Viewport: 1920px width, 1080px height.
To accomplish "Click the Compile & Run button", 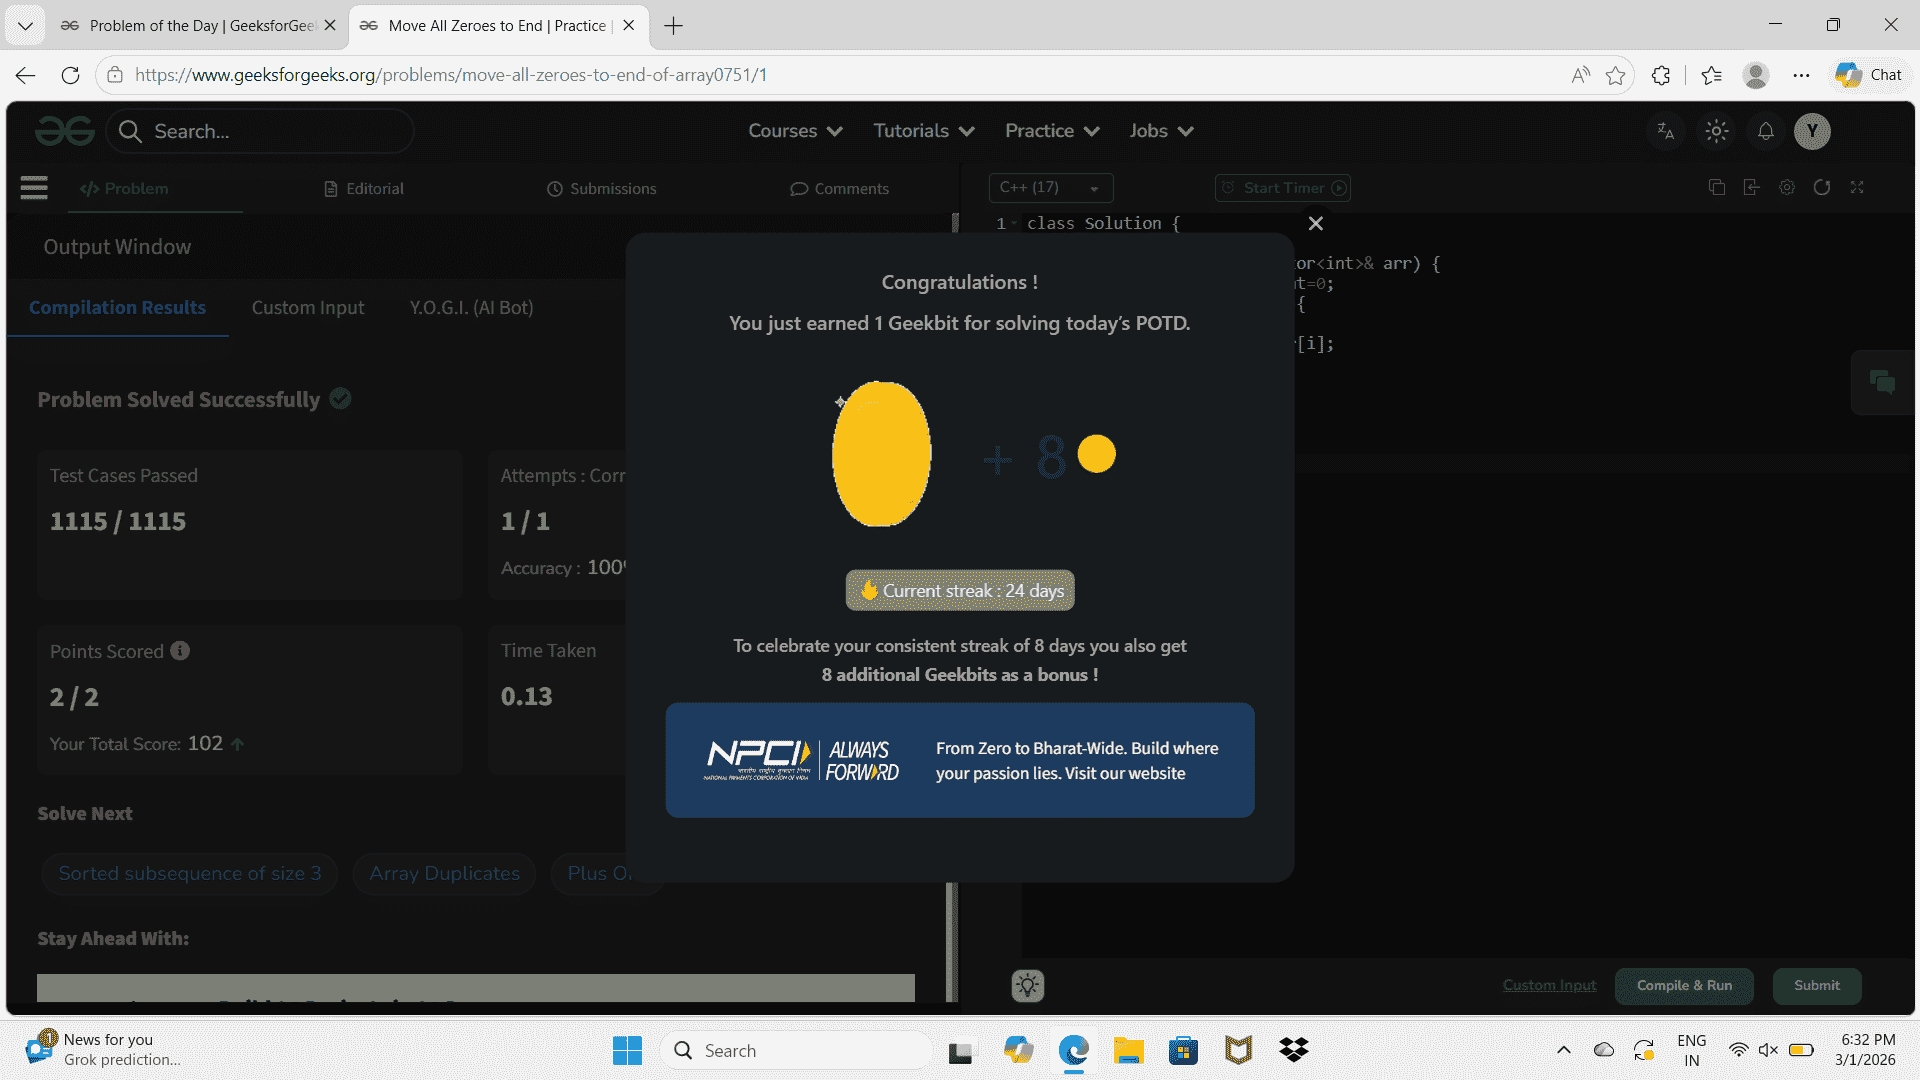I will pos(1684,986).
